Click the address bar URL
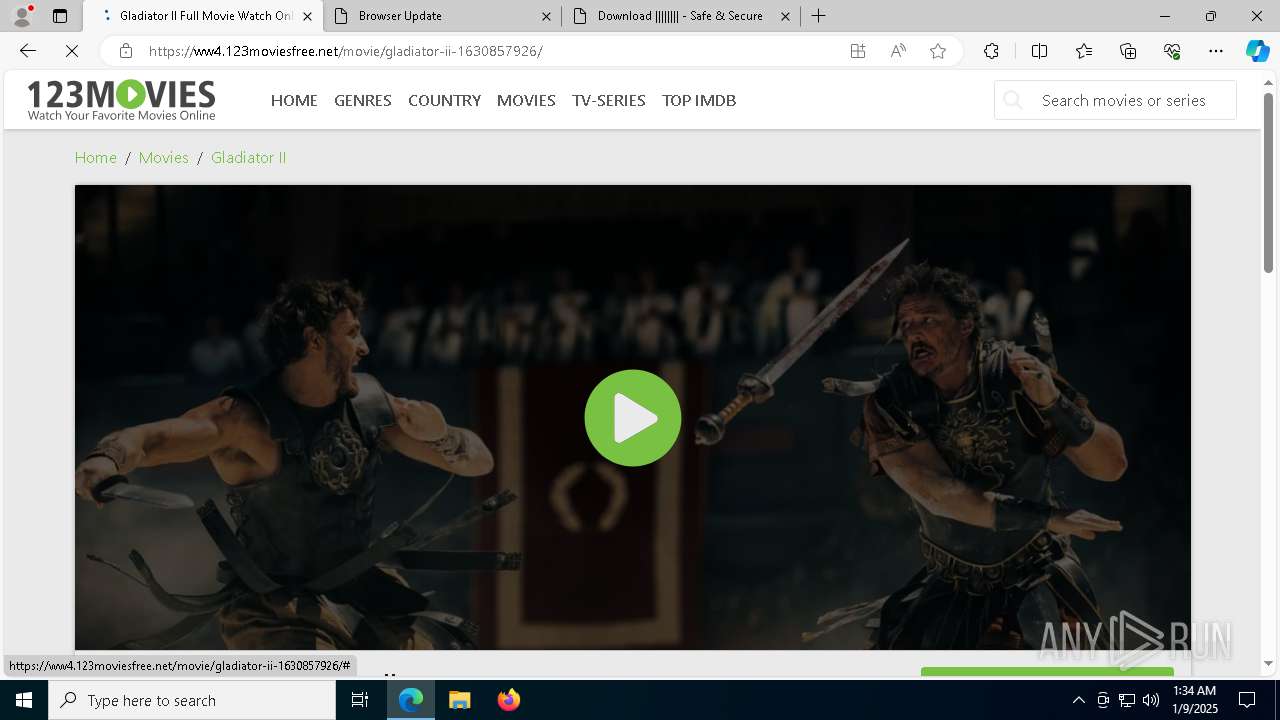1280x720 pixels. 346,51
